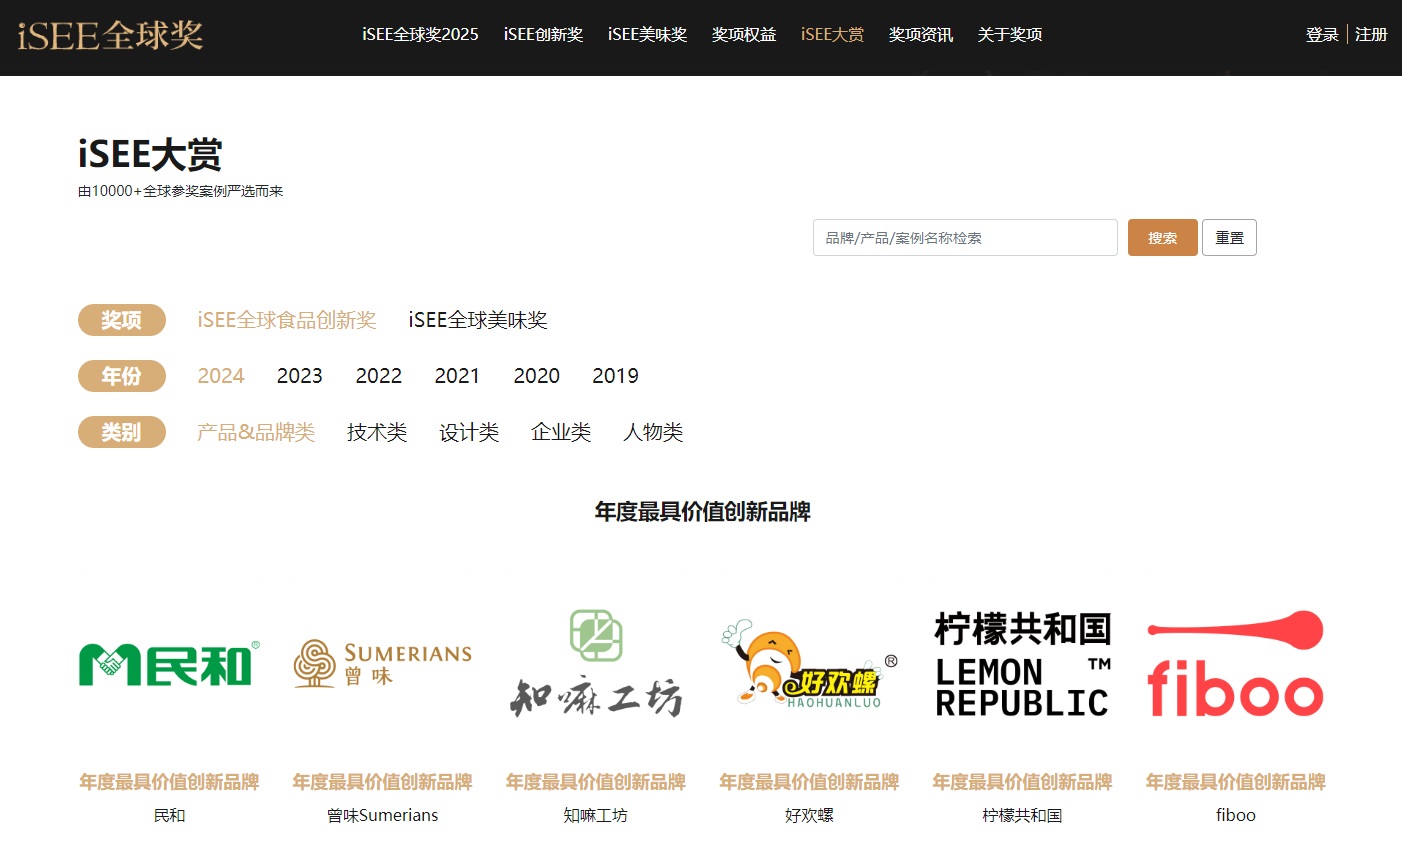Select the year 2020 filter
Viewport: 1402px width, 849px height.
pos(537,376)
